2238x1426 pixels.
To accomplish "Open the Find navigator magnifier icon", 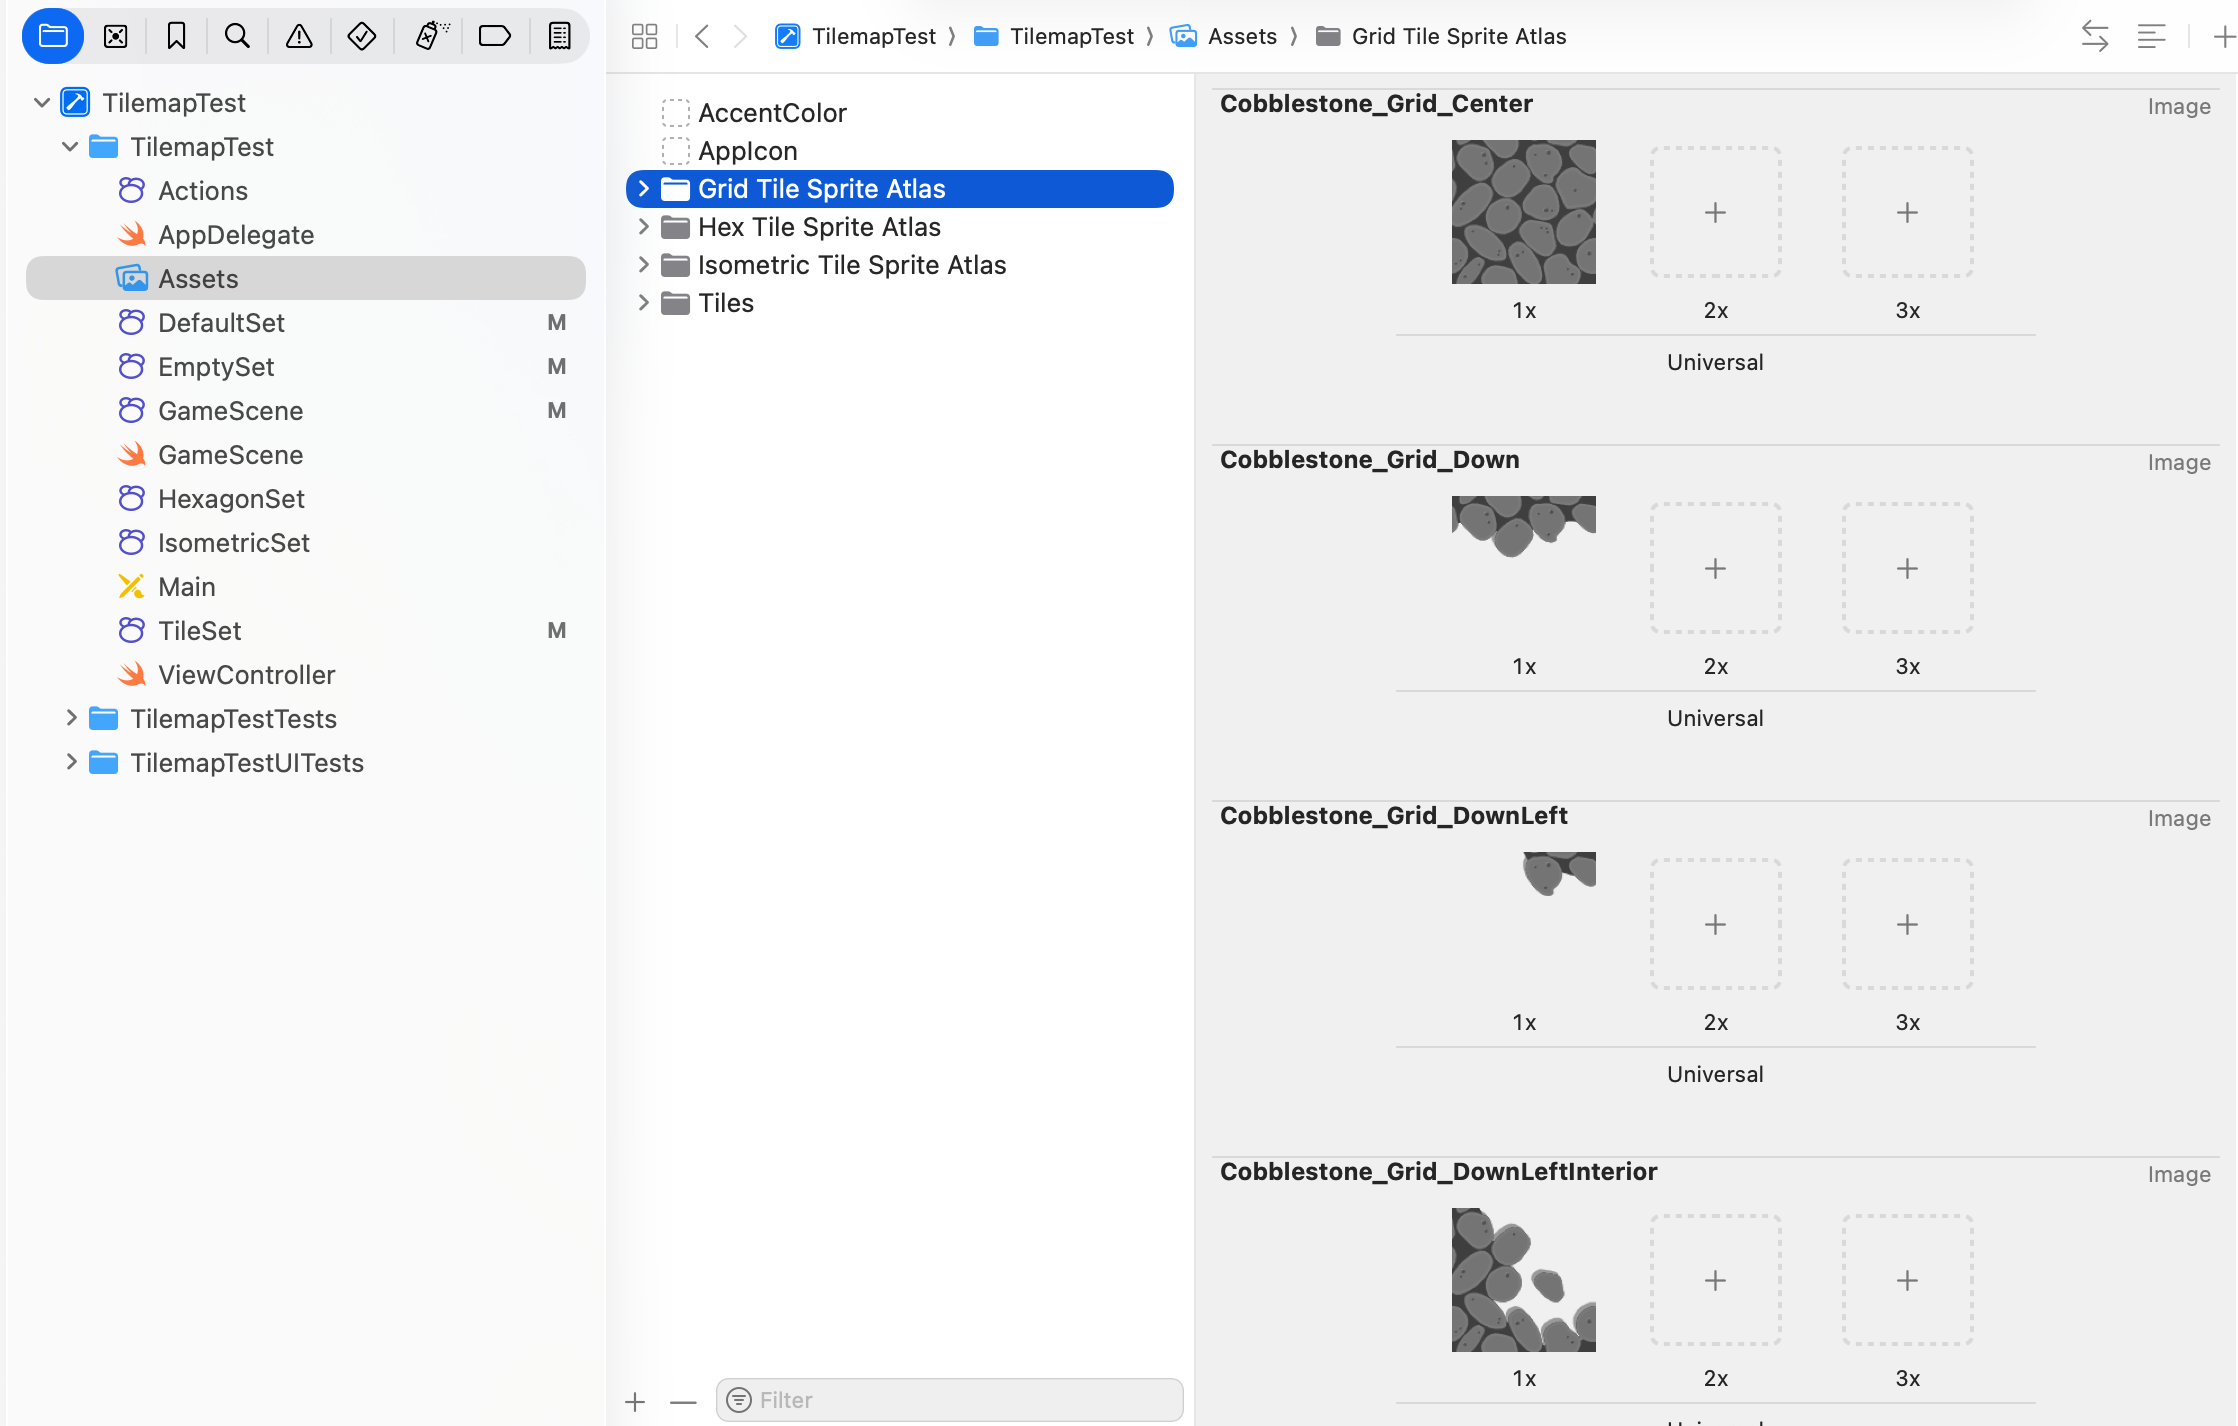I will point(237,37).
